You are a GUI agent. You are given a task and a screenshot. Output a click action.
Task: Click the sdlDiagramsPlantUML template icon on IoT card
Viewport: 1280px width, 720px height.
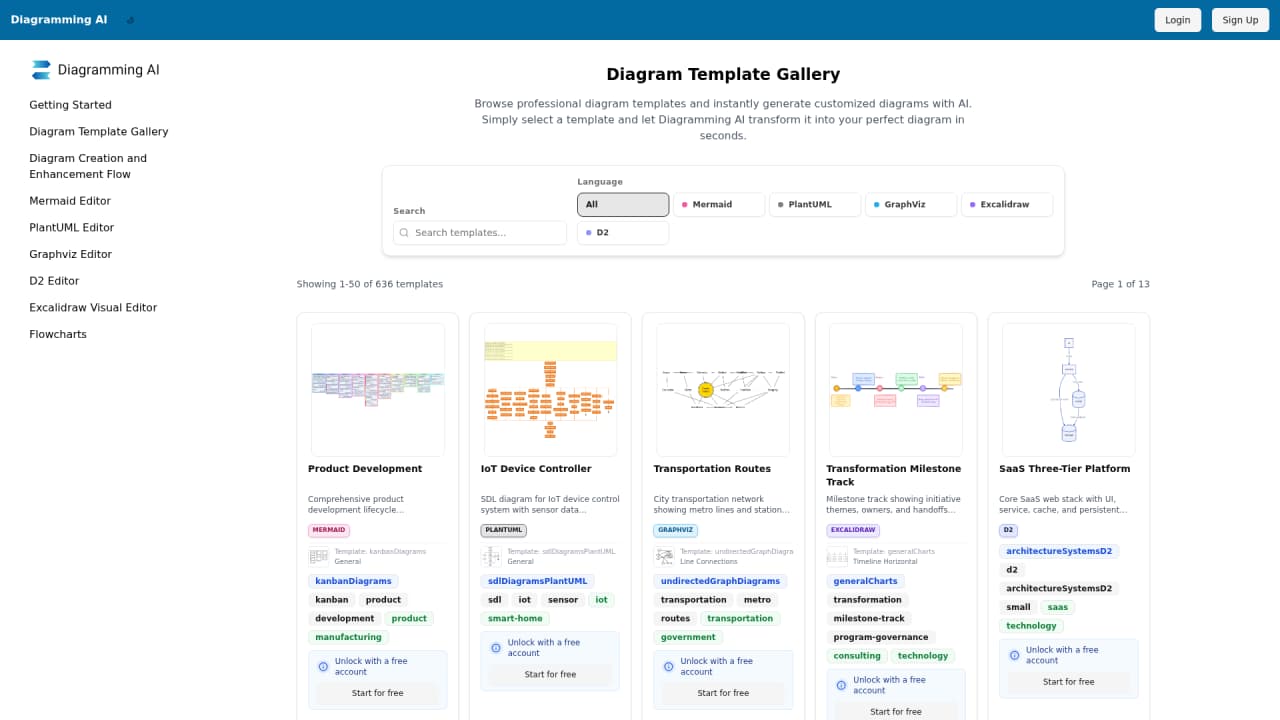491,556
